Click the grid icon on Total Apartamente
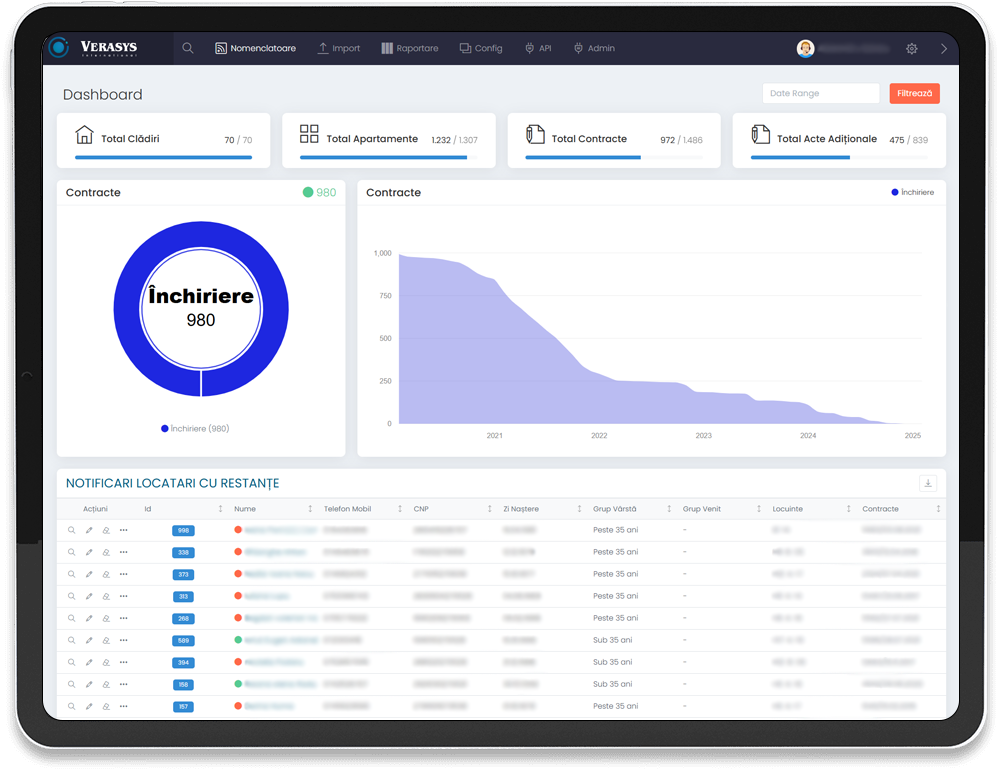 click(x=309, y=135)
